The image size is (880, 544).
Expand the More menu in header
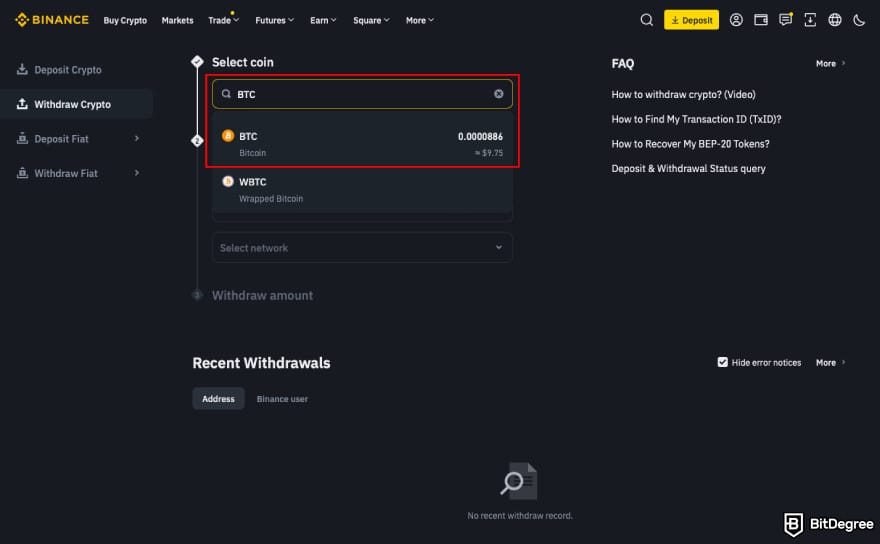point(420,20)
